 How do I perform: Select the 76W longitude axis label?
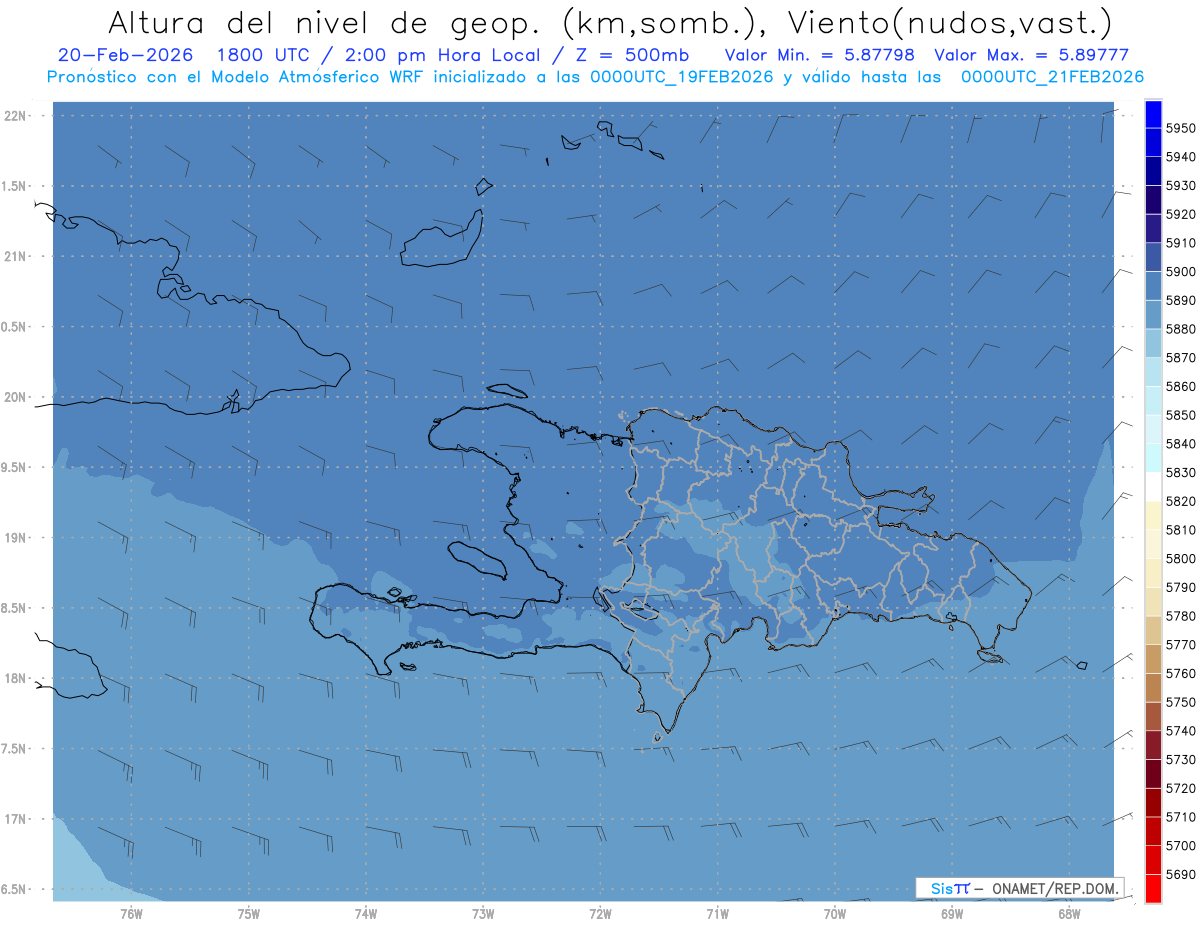(131, 913)
